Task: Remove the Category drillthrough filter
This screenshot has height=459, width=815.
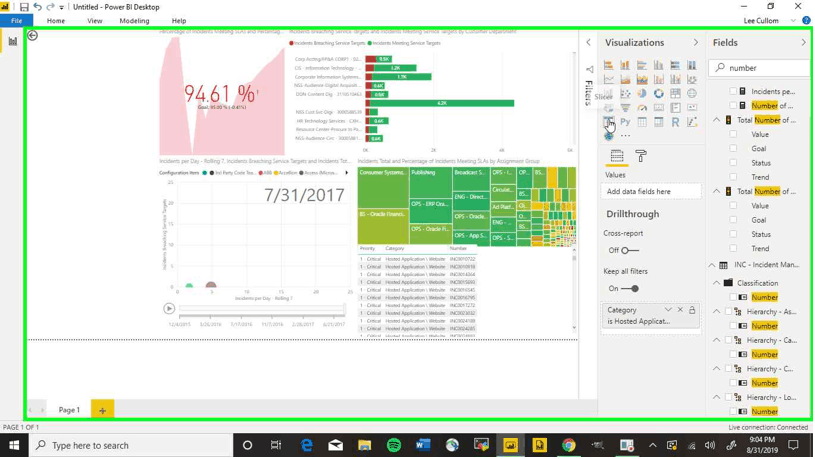Action: [680, 311]
